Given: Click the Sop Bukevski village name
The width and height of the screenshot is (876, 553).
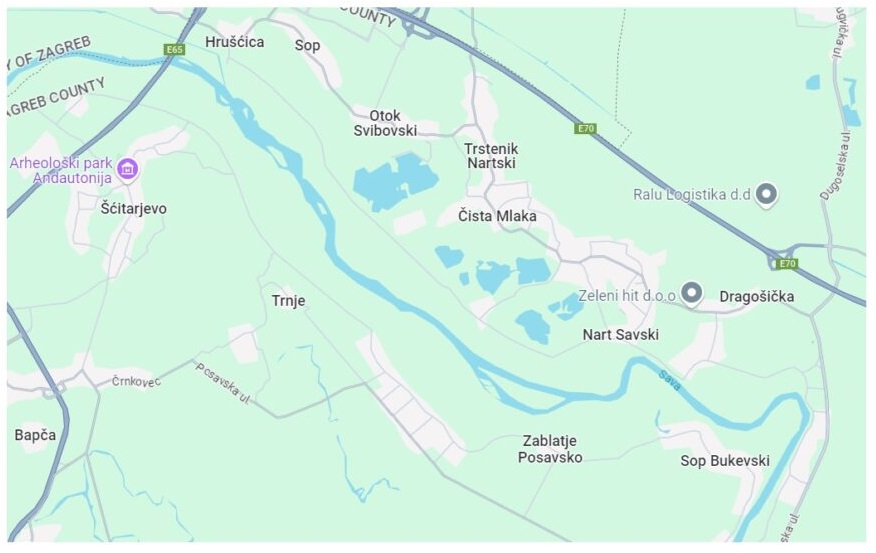Looking at the screenshot, I should (x=725, y=461).
